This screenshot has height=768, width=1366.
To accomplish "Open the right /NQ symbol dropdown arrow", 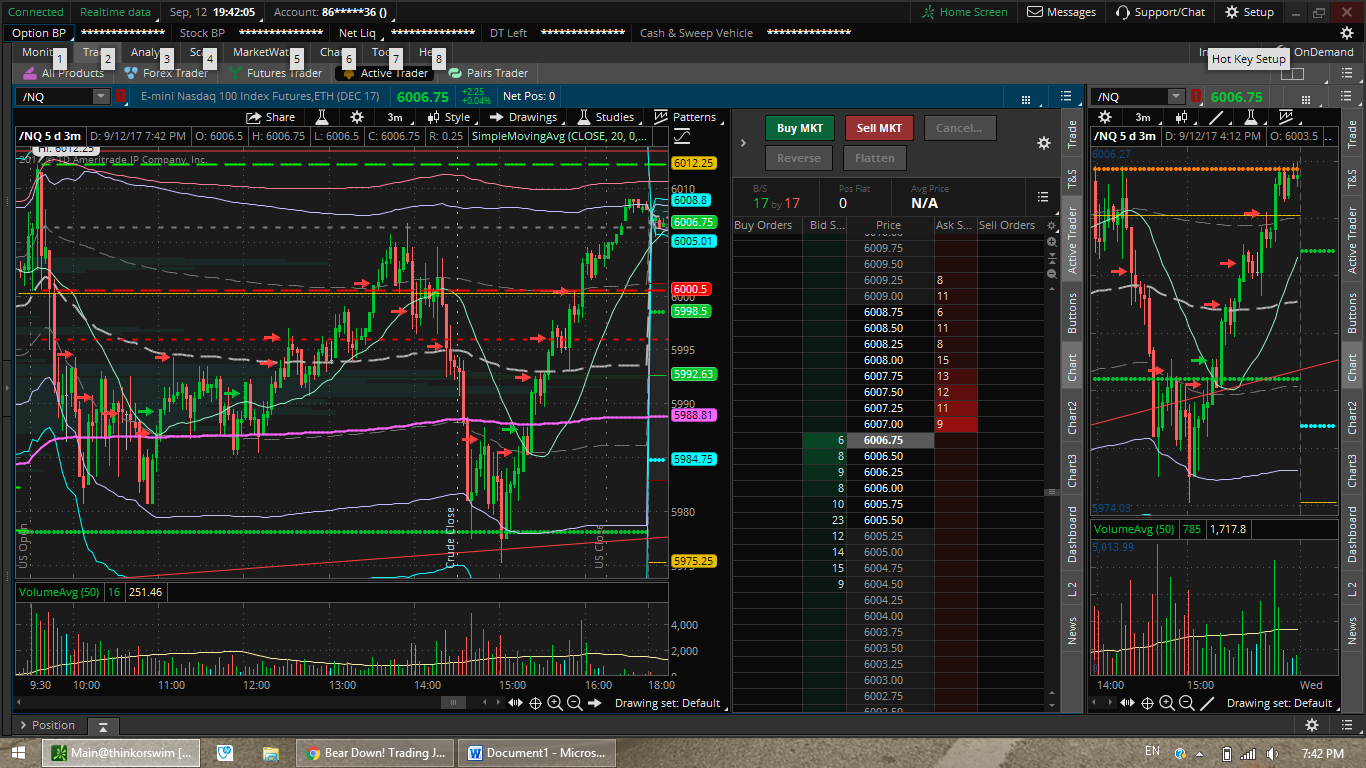I will point(1175,96).
